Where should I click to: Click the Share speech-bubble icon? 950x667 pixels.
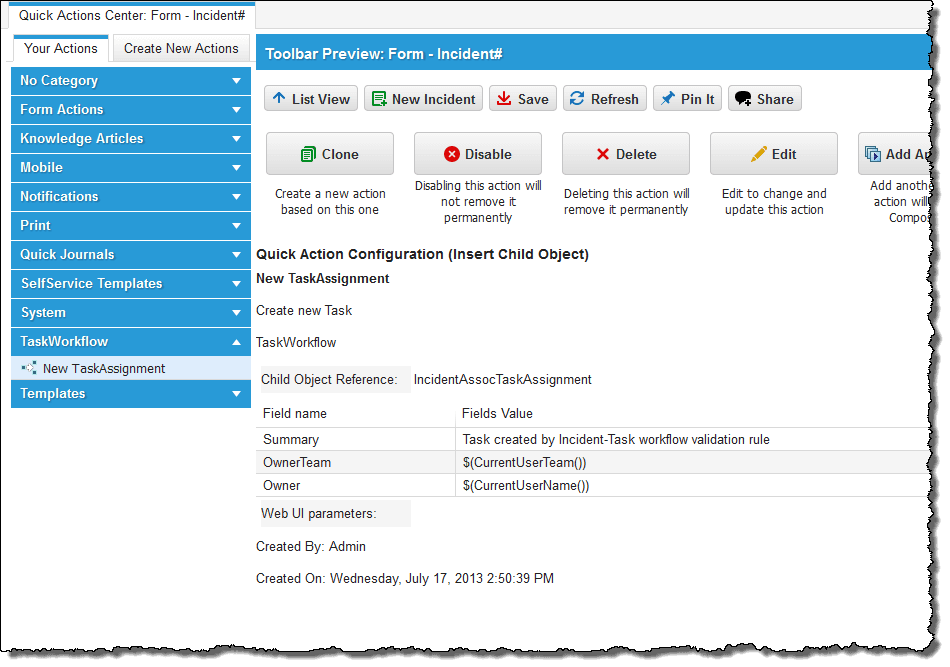741,98
